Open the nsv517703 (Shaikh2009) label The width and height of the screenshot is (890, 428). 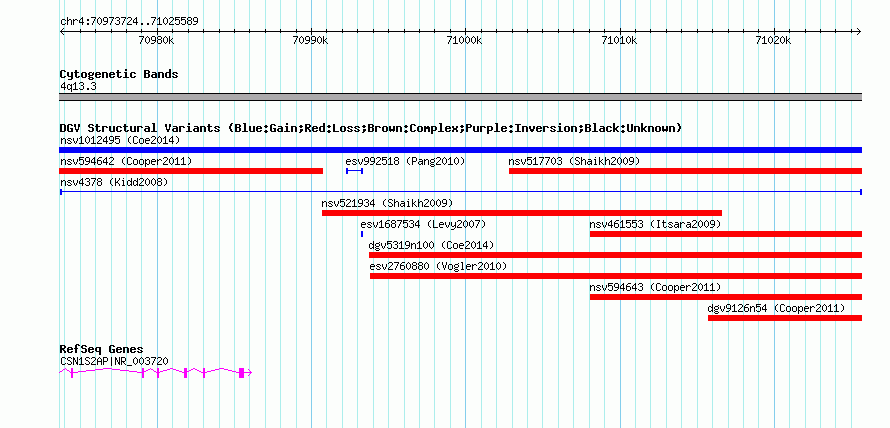click(x=574, y=161)
